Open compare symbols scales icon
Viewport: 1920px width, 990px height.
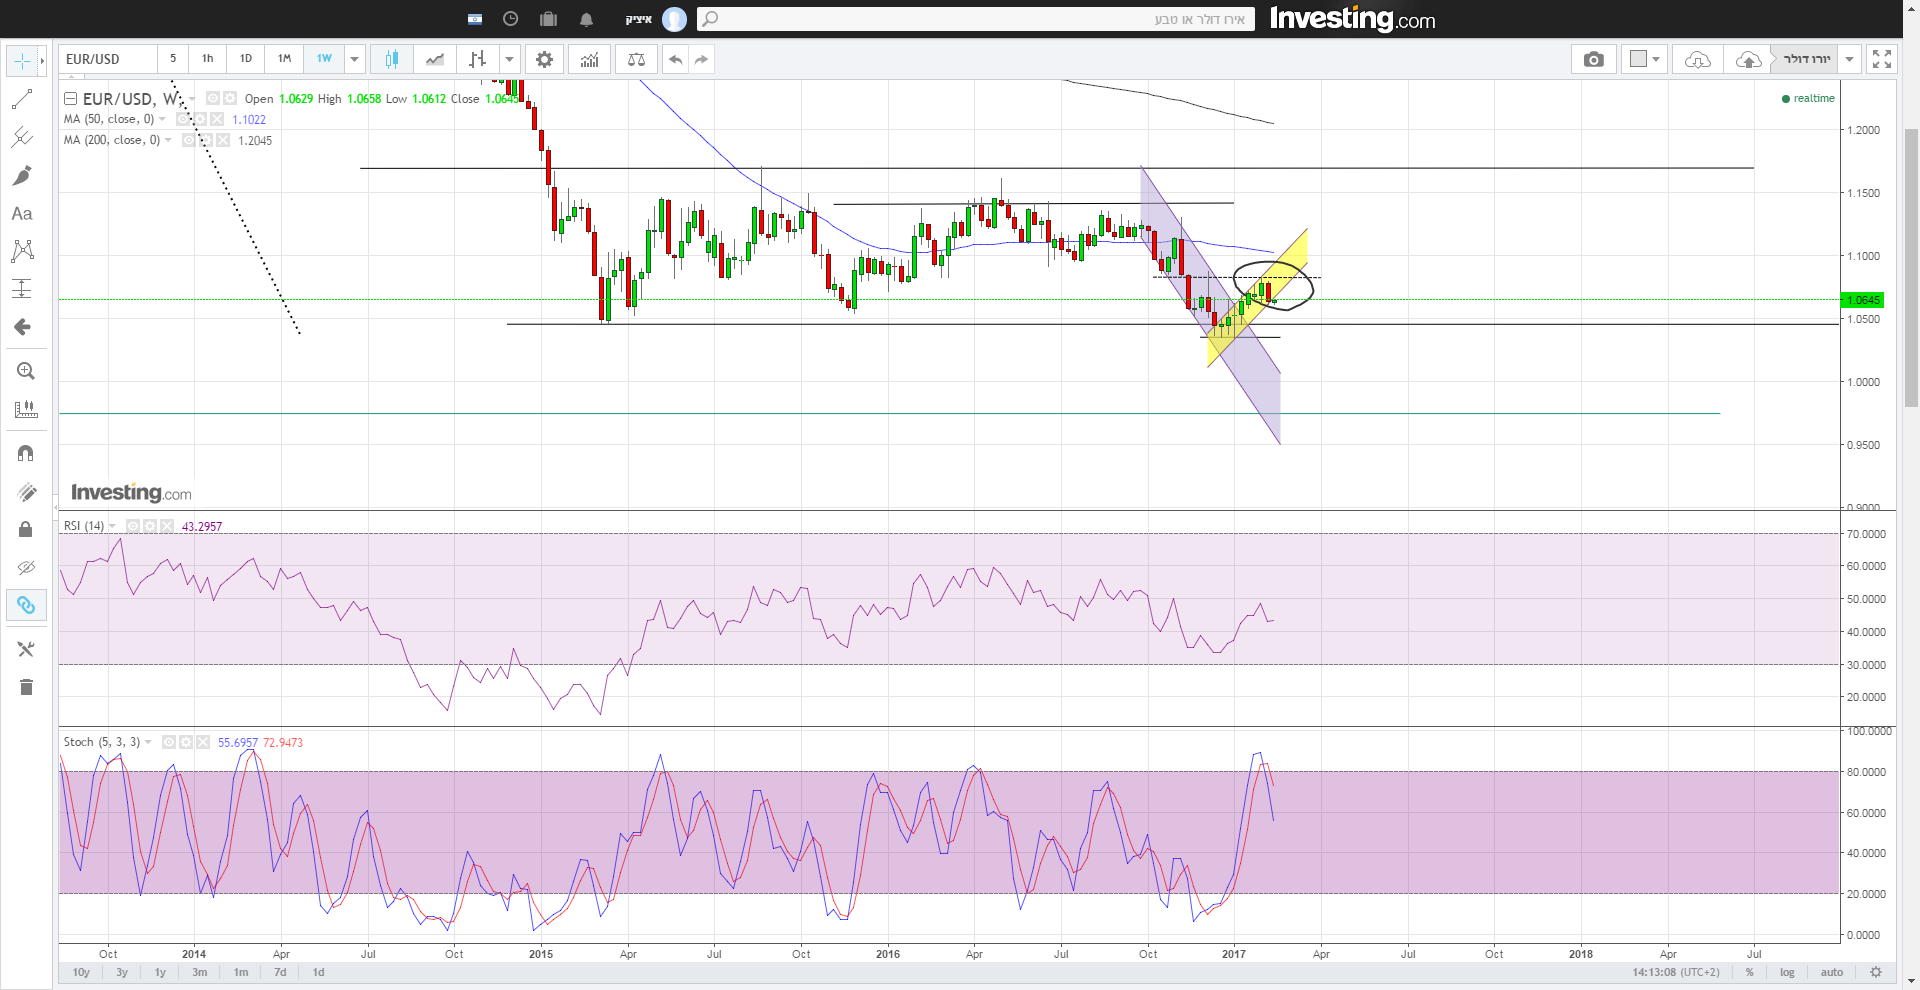click(x=636, y=59)
